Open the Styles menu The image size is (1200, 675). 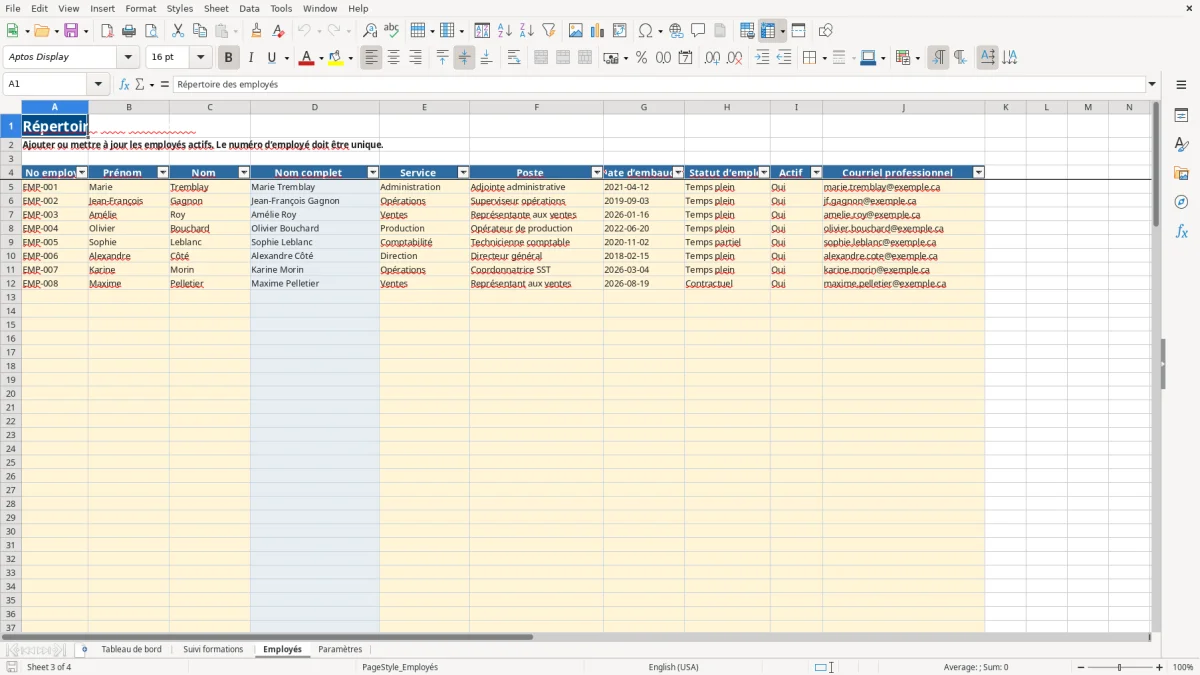point(180,8)
